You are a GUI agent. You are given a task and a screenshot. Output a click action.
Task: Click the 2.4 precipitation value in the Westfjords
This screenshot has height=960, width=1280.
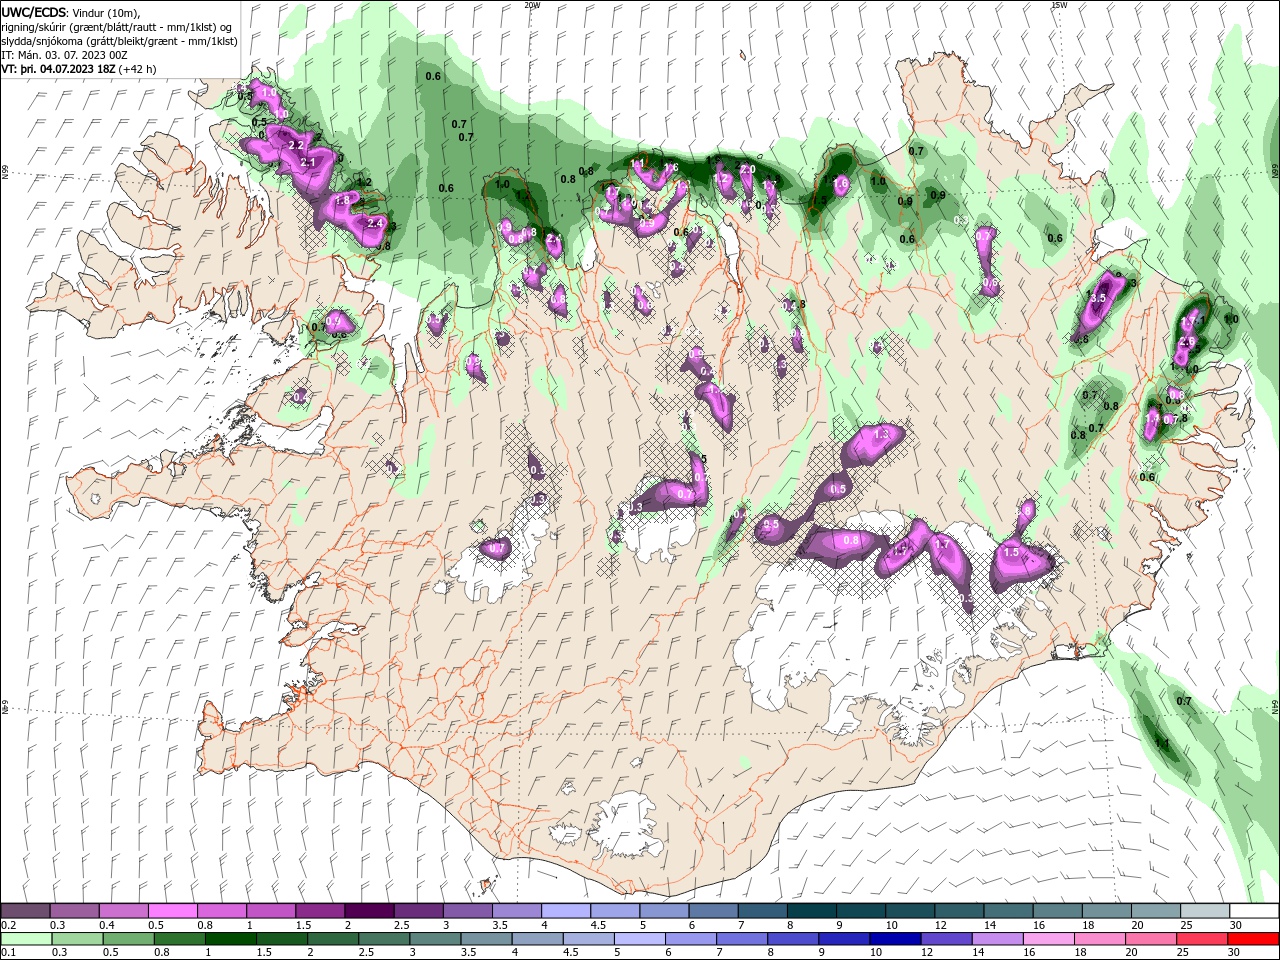pyautogui.click(x=376, y=222)
